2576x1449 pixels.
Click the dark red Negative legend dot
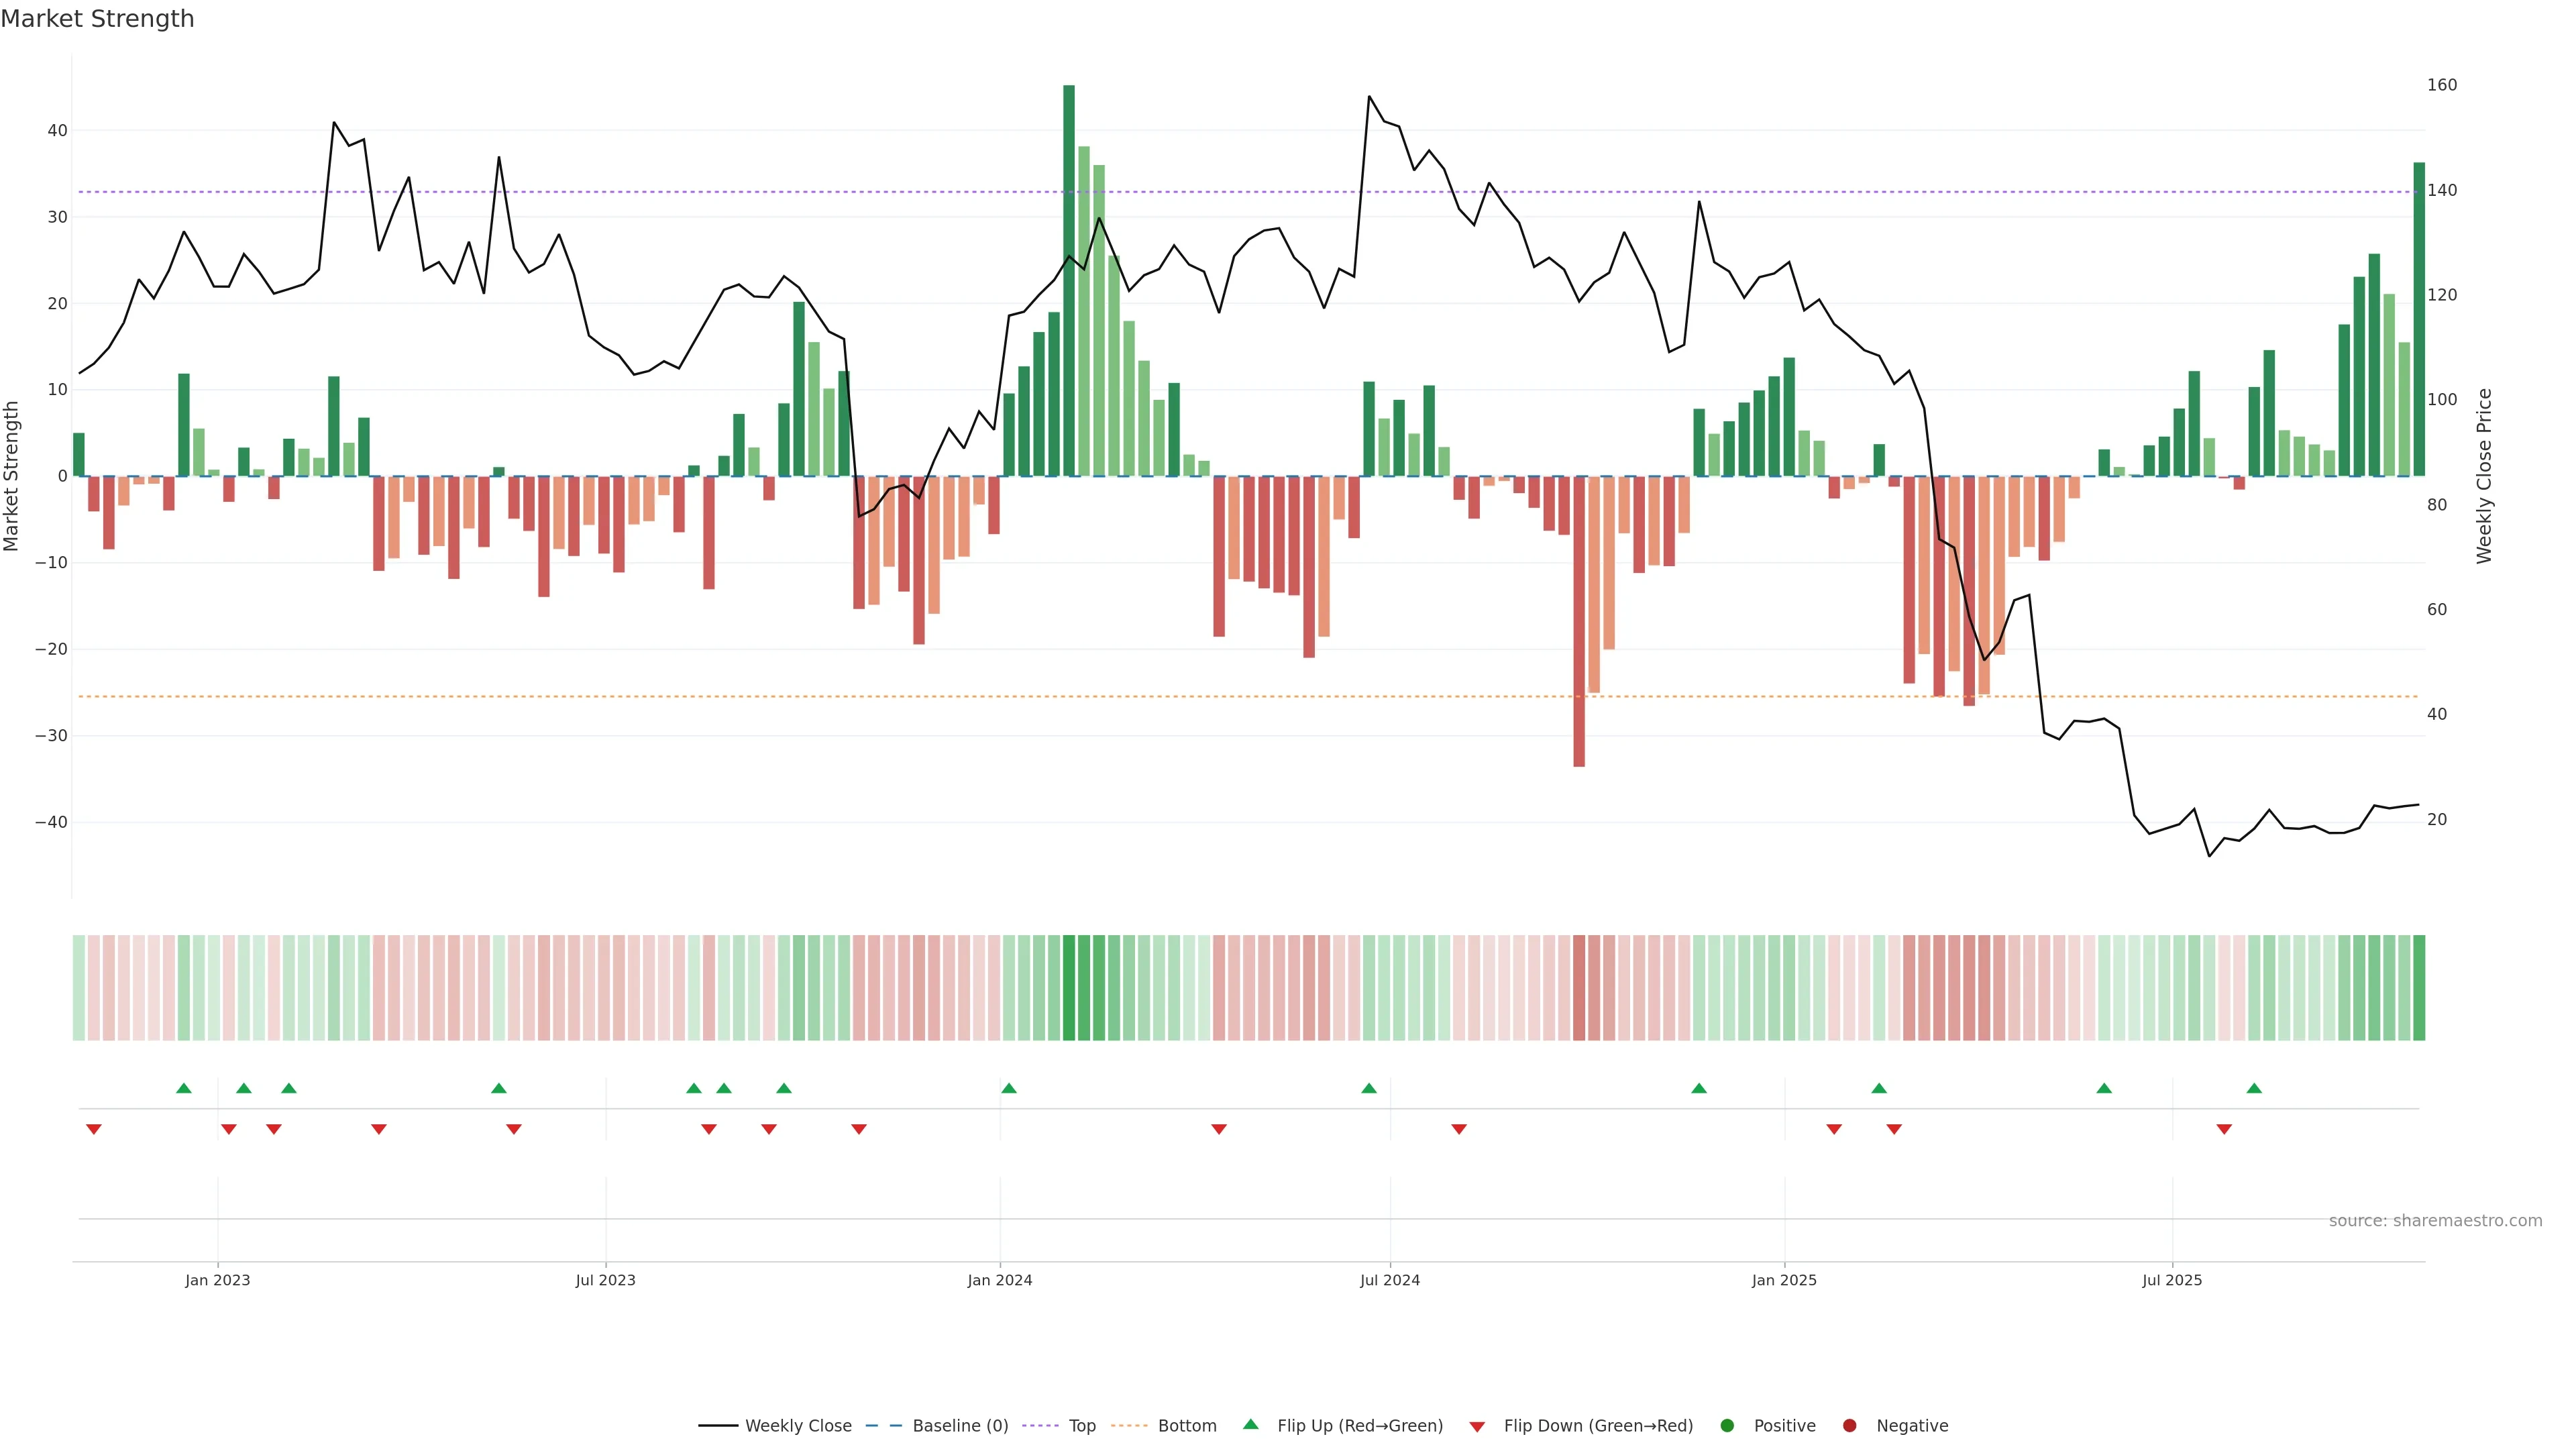(1849, 1426)
